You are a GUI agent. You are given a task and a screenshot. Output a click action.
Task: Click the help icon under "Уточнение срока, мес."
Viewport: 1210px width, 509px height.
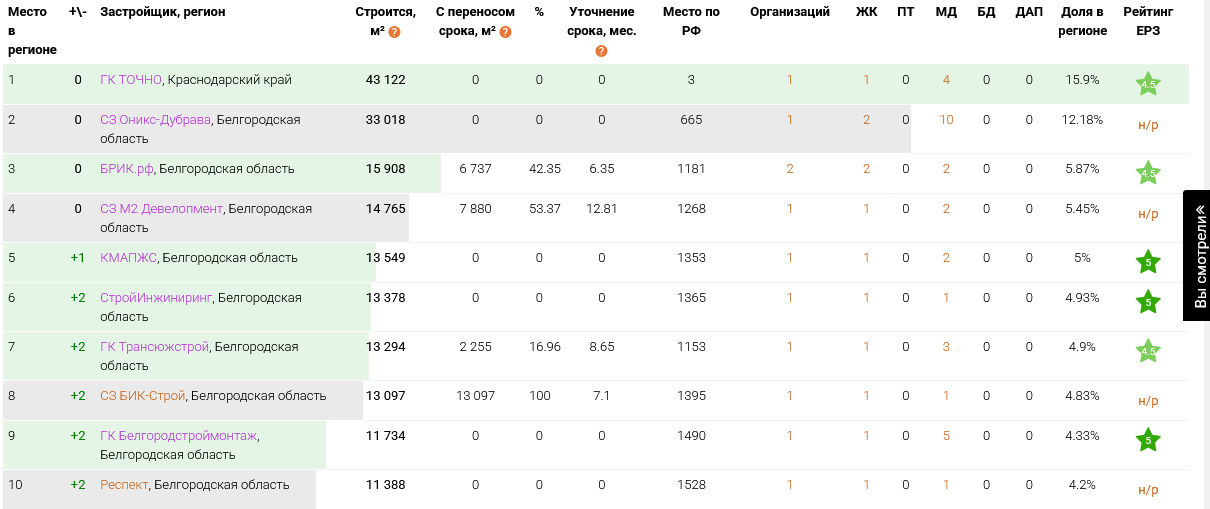pos(601,51)
